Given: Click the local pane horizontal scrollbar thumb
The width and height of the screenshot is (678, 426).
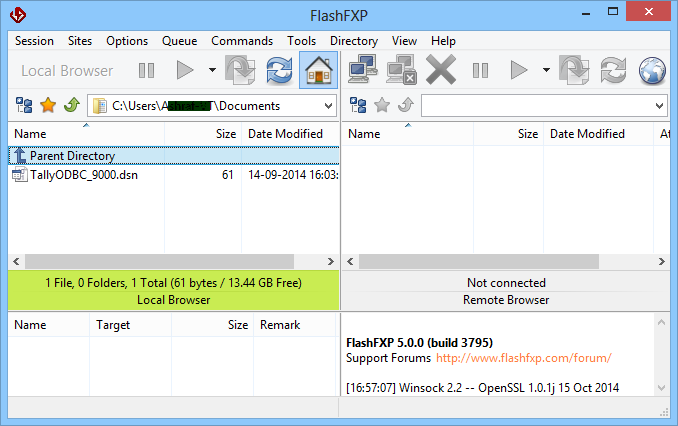Looking at the screenshot, I should pyautogui.click(x=160, y=261).
